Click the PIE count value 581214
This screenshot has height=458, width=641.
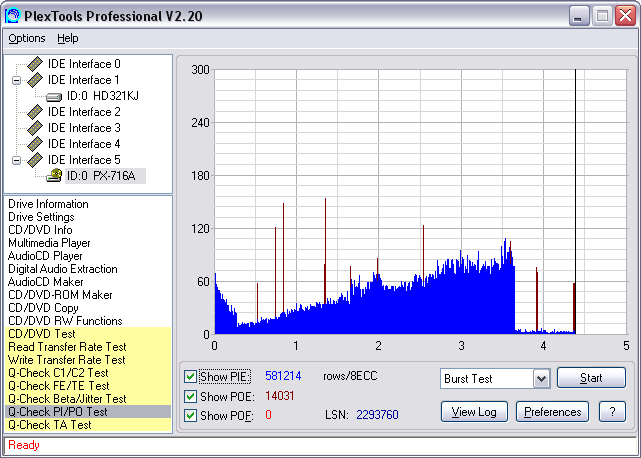(283, 376)
